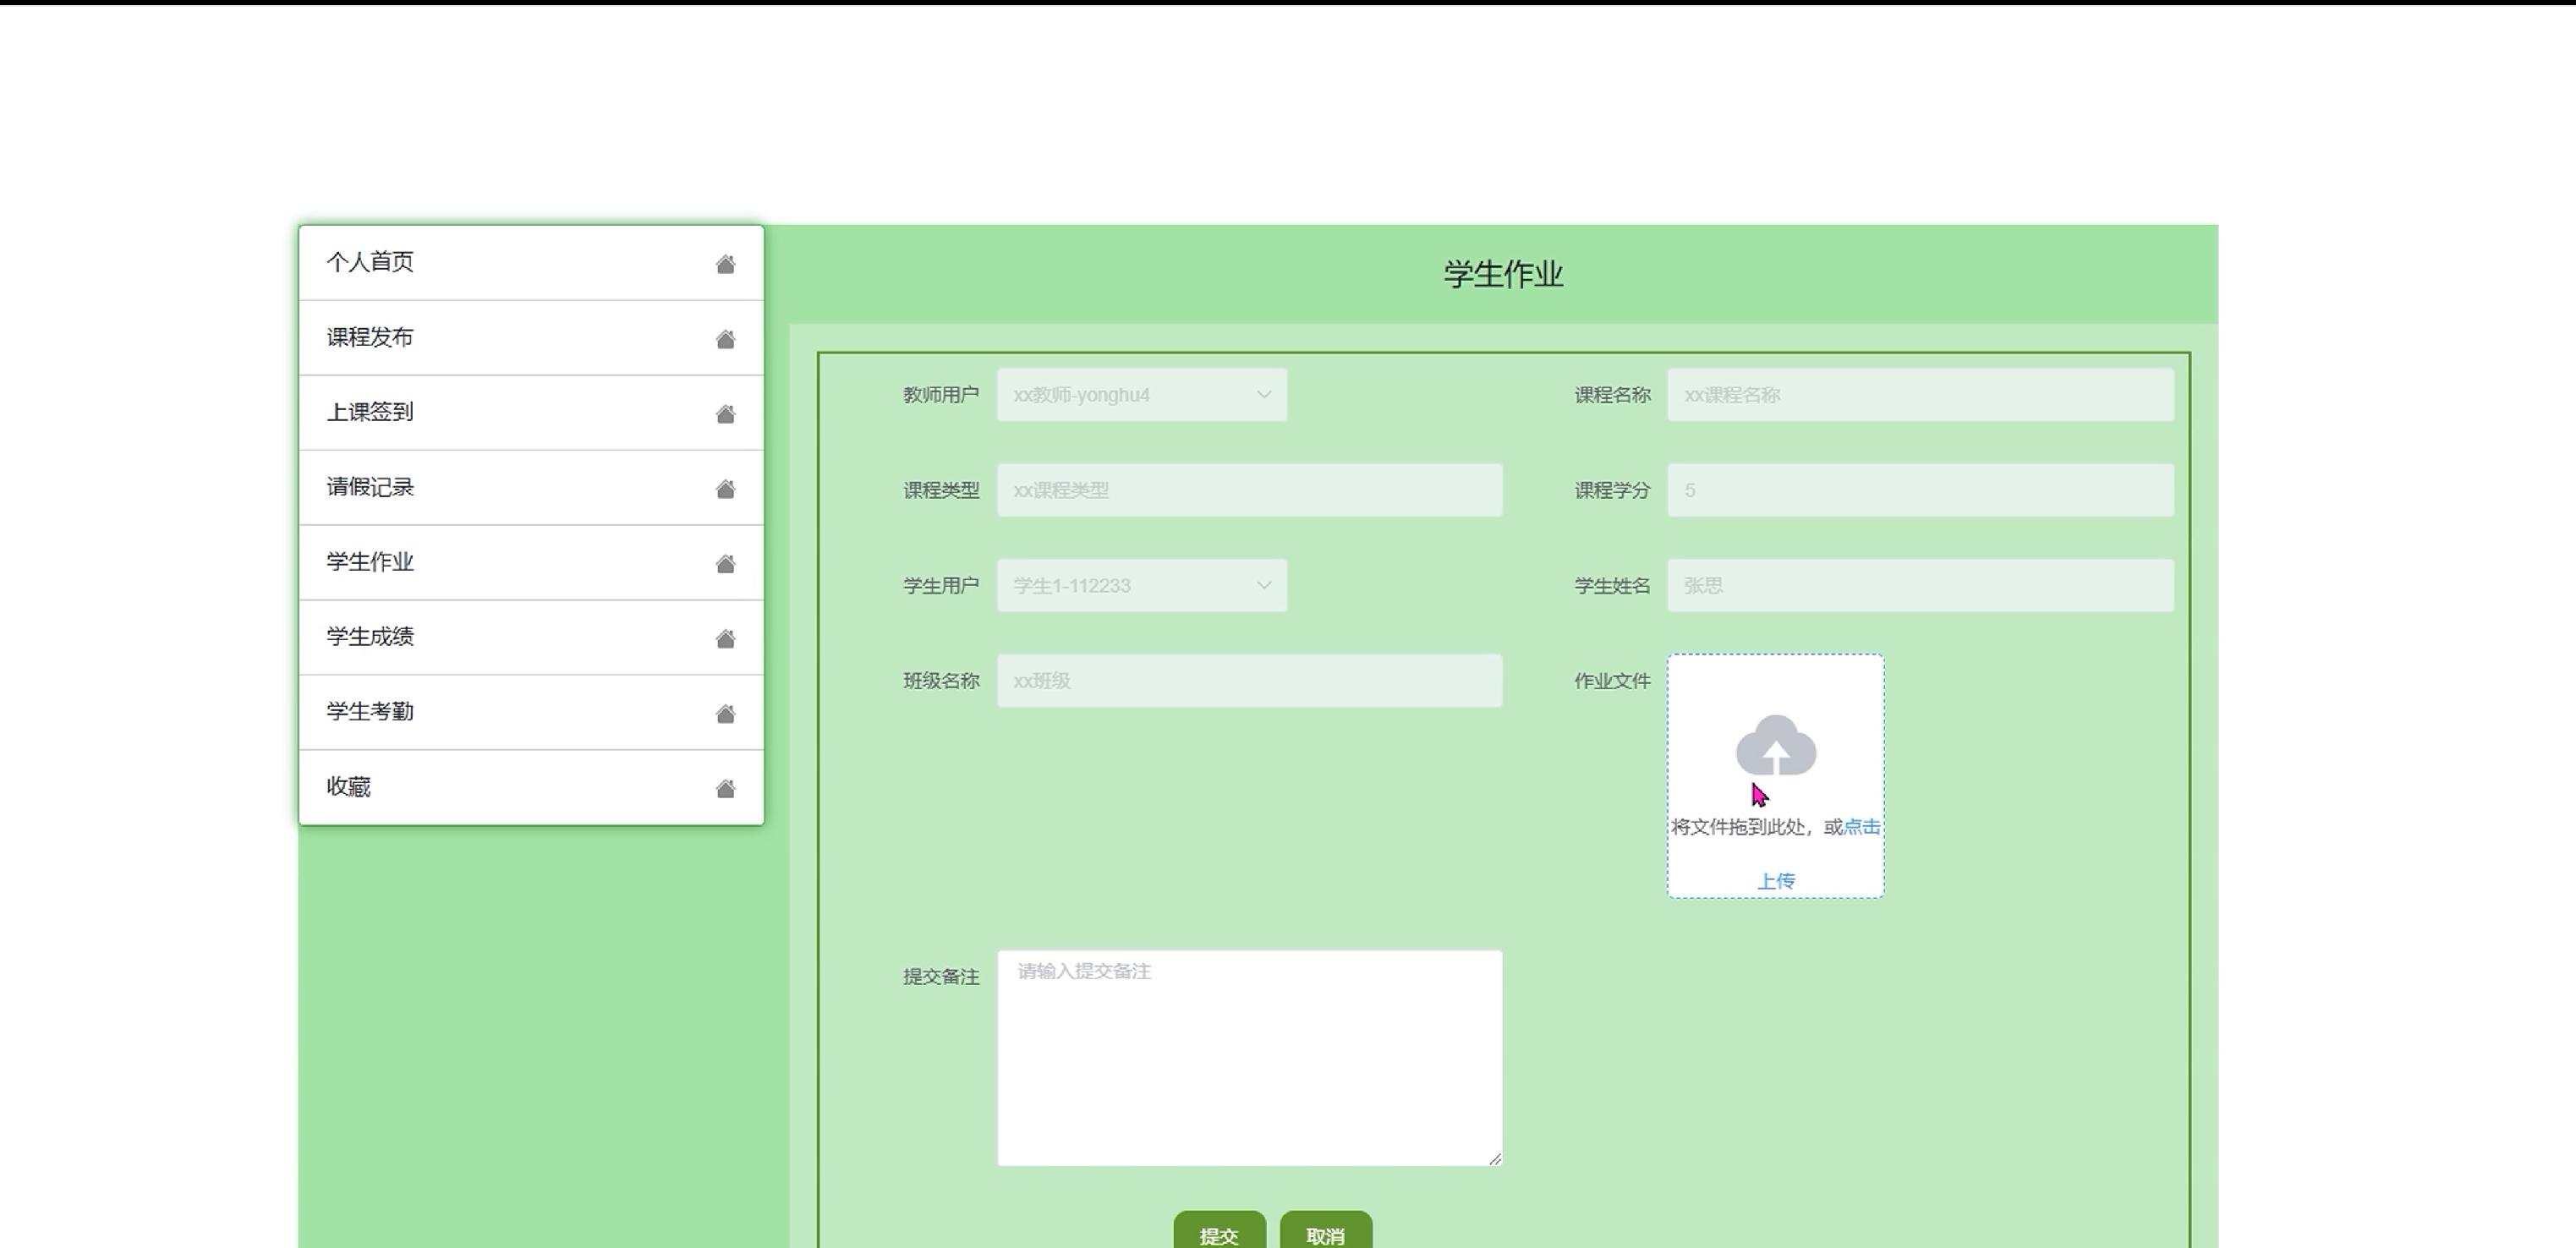
Task: Go to 个人首页 menu item
Action: click(x=370, y=262)
